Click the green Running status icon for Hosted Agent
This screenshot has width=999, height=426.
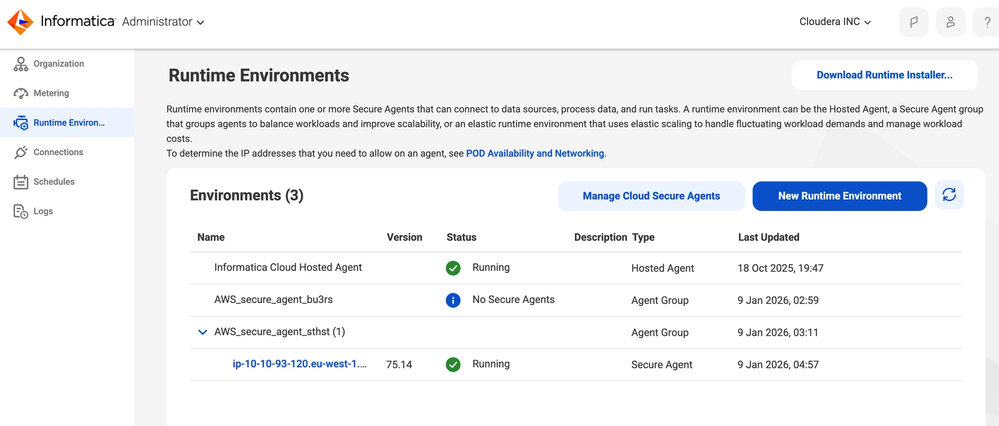453,268
